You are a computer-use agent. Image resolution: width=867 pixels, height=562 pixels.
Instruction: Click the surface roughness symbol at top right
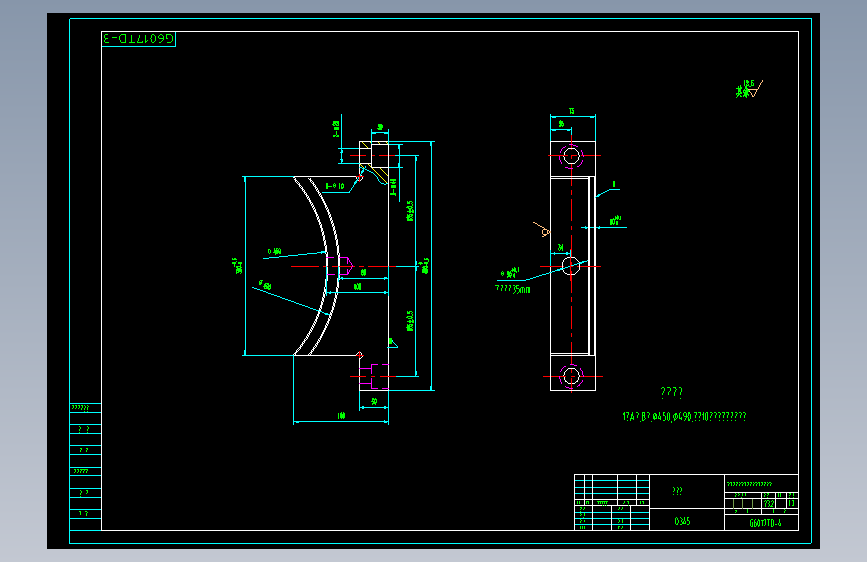pos(749,89)
